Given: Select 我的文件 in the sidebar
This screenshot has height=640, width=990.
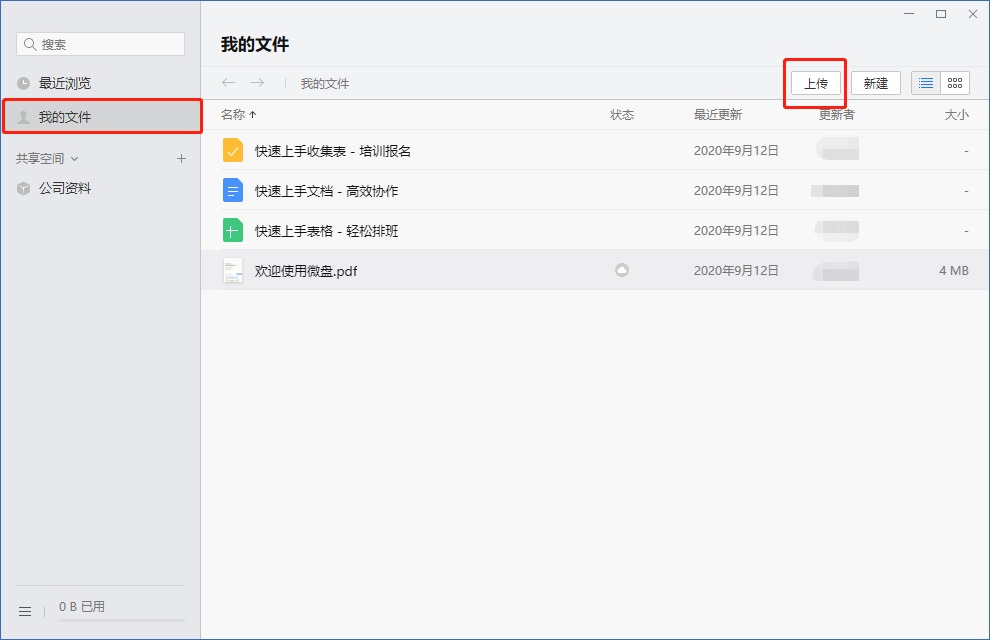Looking at the screenshot, I should coord(65,117).
